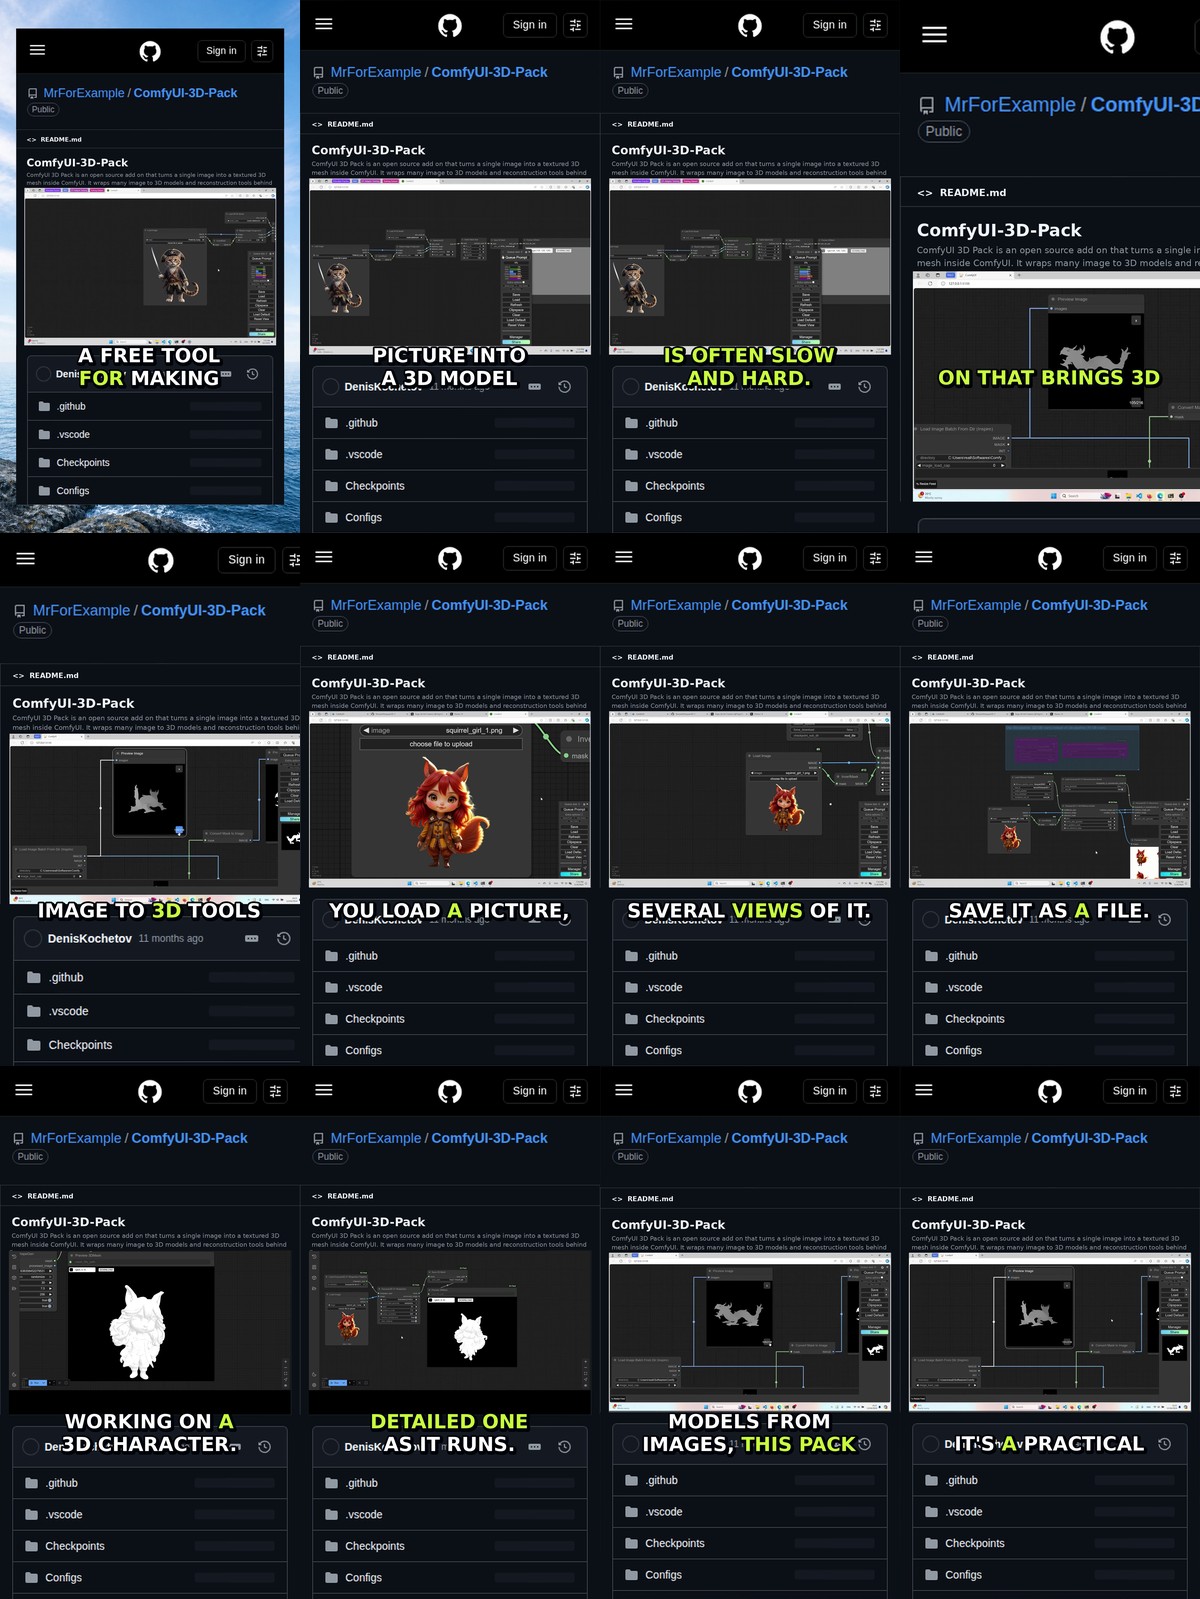
Task: Click history clock in 'IMAGE TO 3D TOOLS' frame
Action: coord(284,939)
